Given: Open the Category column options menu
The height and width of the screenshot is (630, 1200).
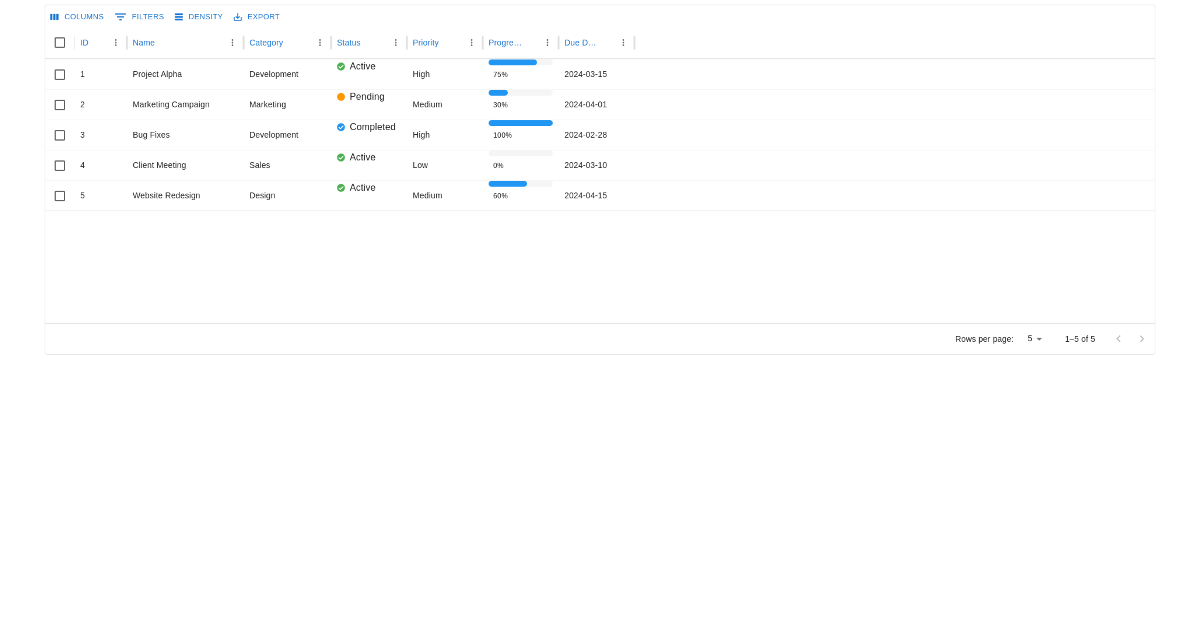Looking at the screenshot, I should point(320,43).
